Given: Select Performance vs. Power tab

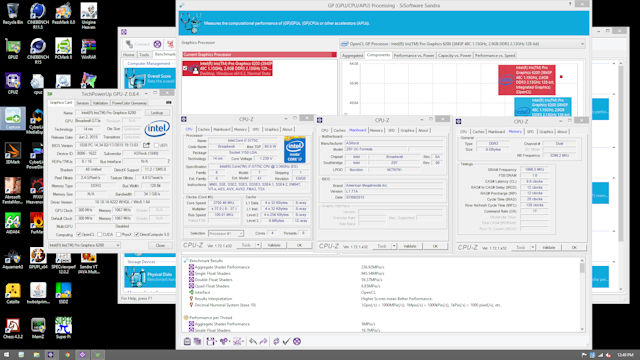Looking at the screenshot, I should (414, 56).
